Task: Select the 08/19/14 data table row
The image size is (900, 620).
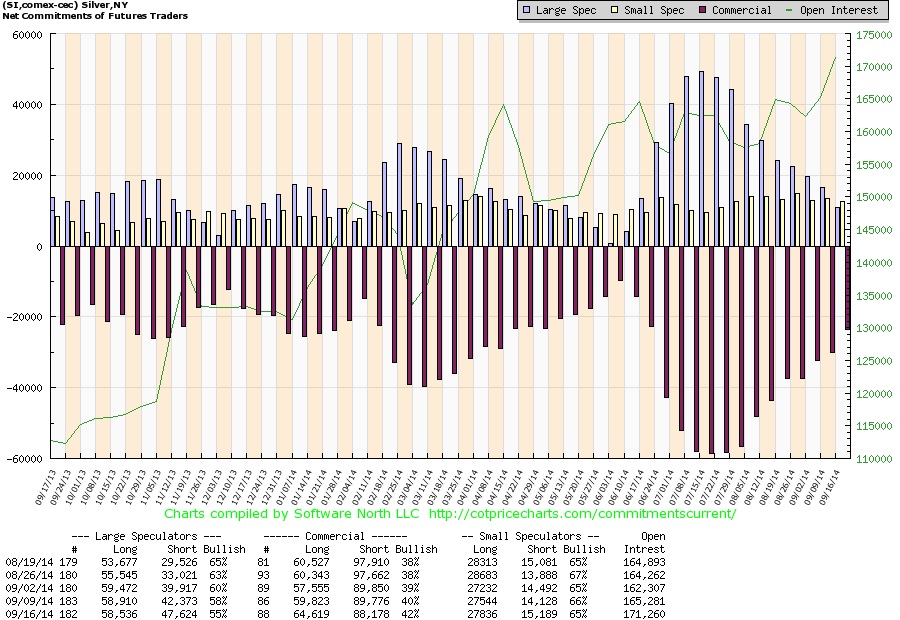Action: point(335,562)
